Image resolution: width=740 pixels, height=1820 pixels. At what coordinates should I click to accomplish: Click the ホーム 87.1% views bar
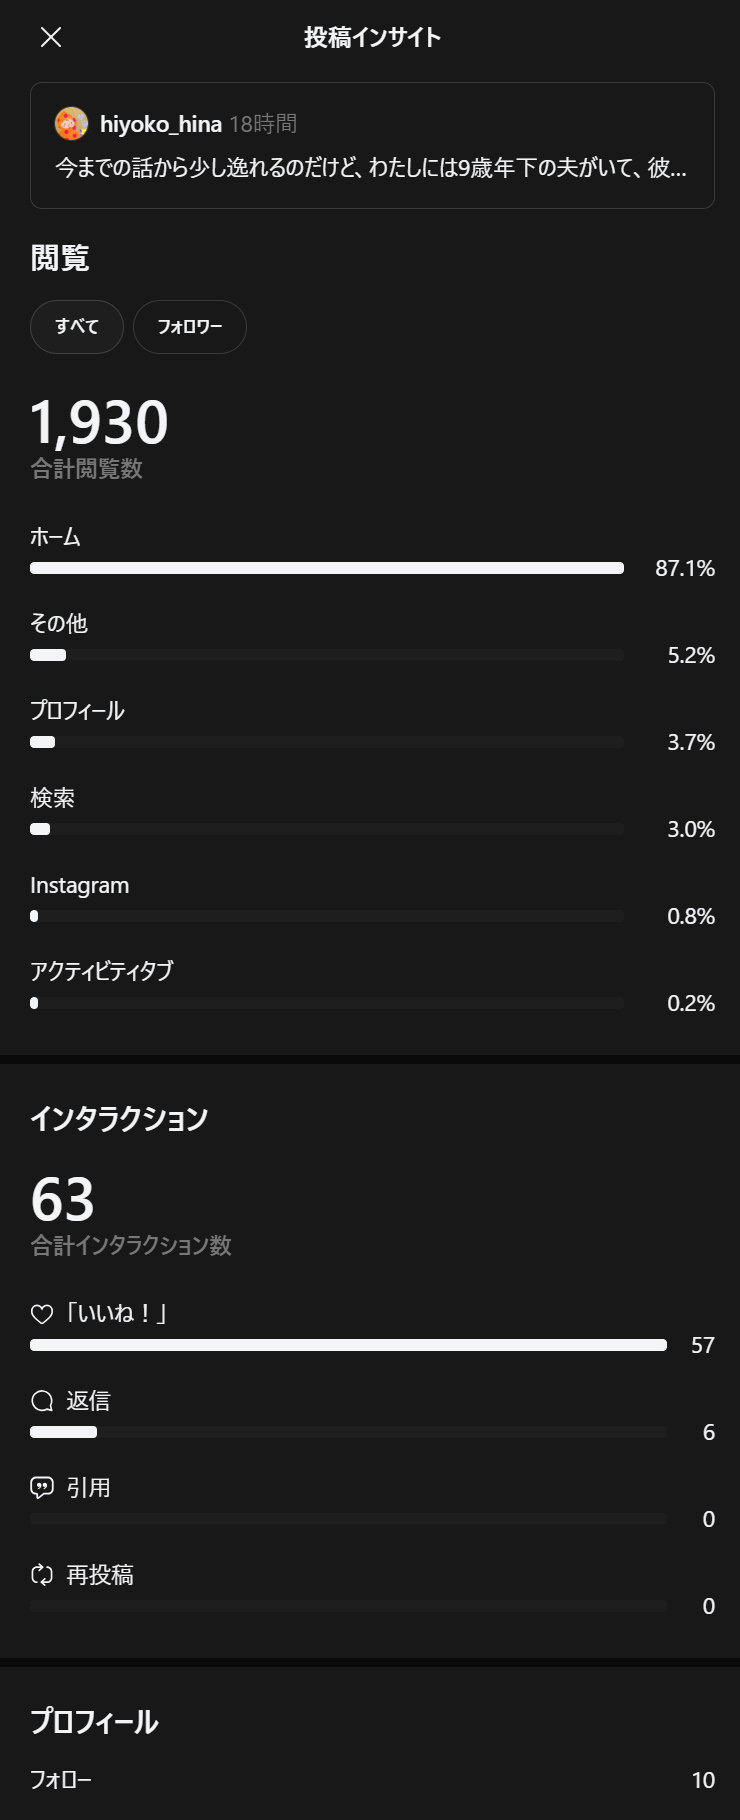tap(327, 568)
